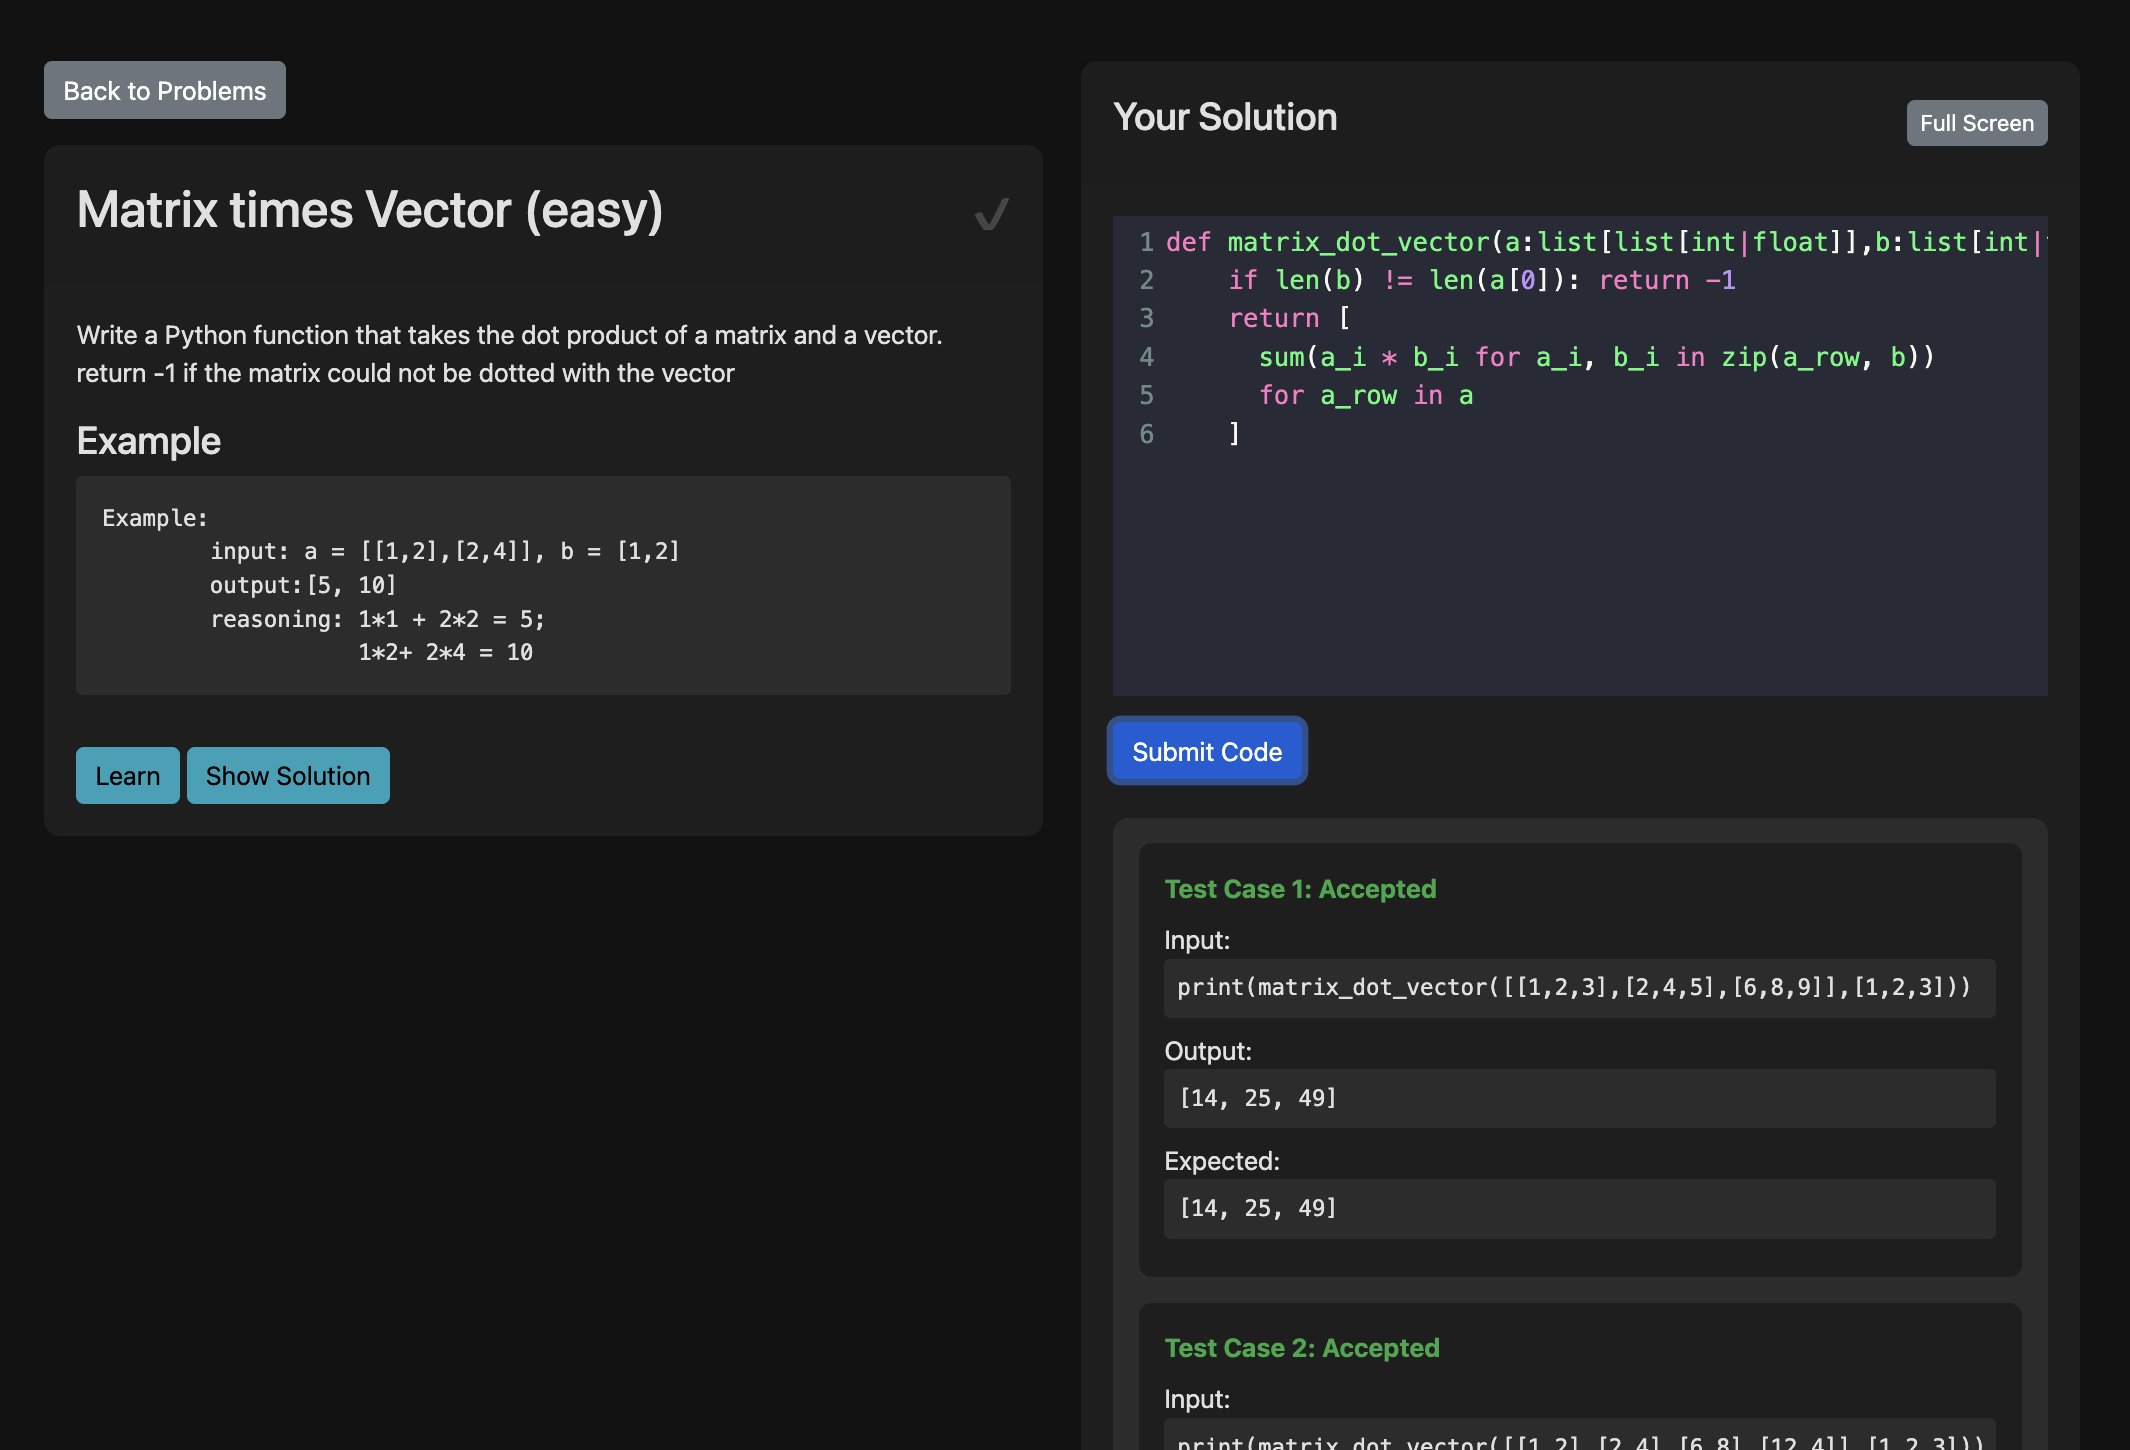This screenshot has height=1450, width=2130.
Task: Place cursor on code line 1 definition
Action: coord(1606,242)
